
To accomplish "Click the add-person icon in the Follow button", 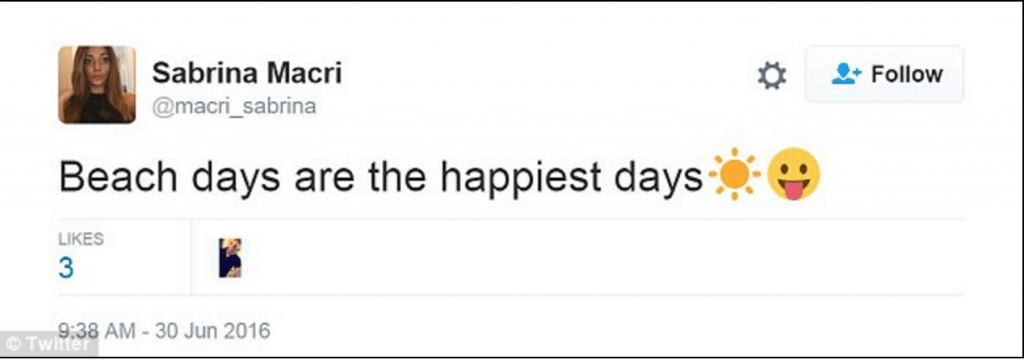I will pos(846,74).
